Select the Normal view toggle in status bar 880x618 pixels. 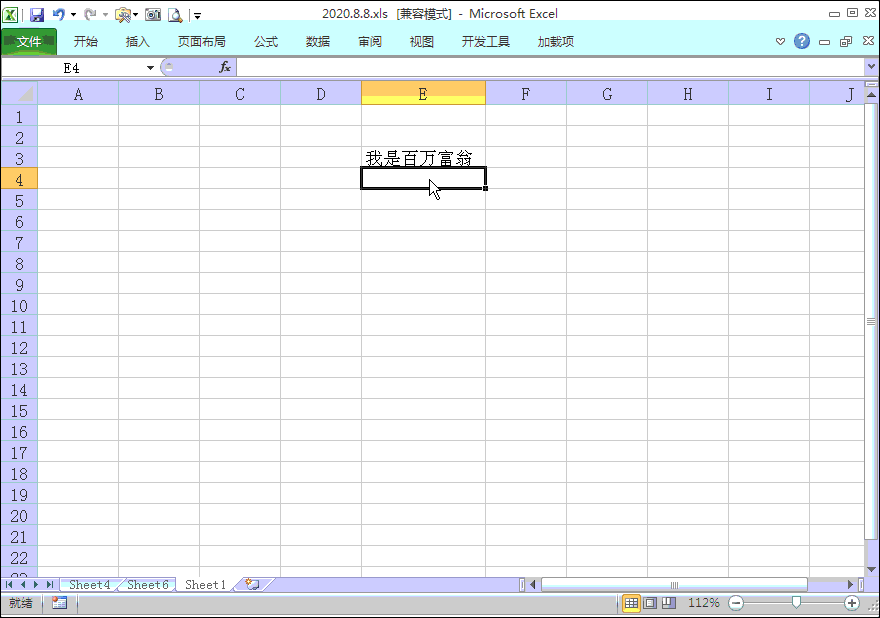631,603
